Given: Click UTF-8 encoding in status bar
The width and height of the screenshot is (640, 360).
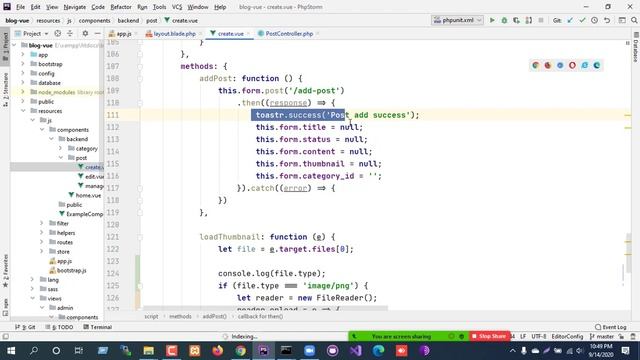Looking at the screenshot, I should [x=539, y=336].
